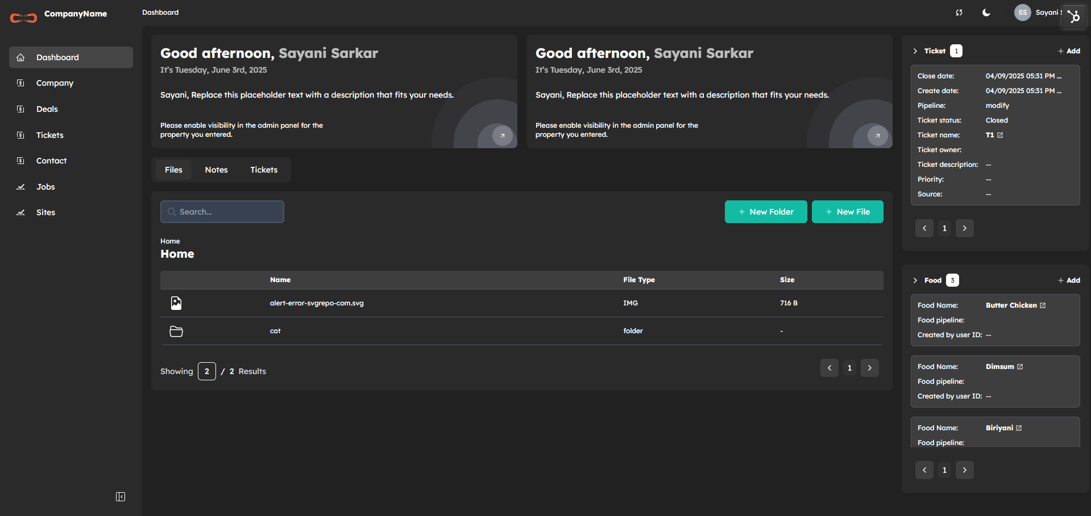Switch to the Notes tab
Viewport: 1091px width, 516px height.
[216, 170]
